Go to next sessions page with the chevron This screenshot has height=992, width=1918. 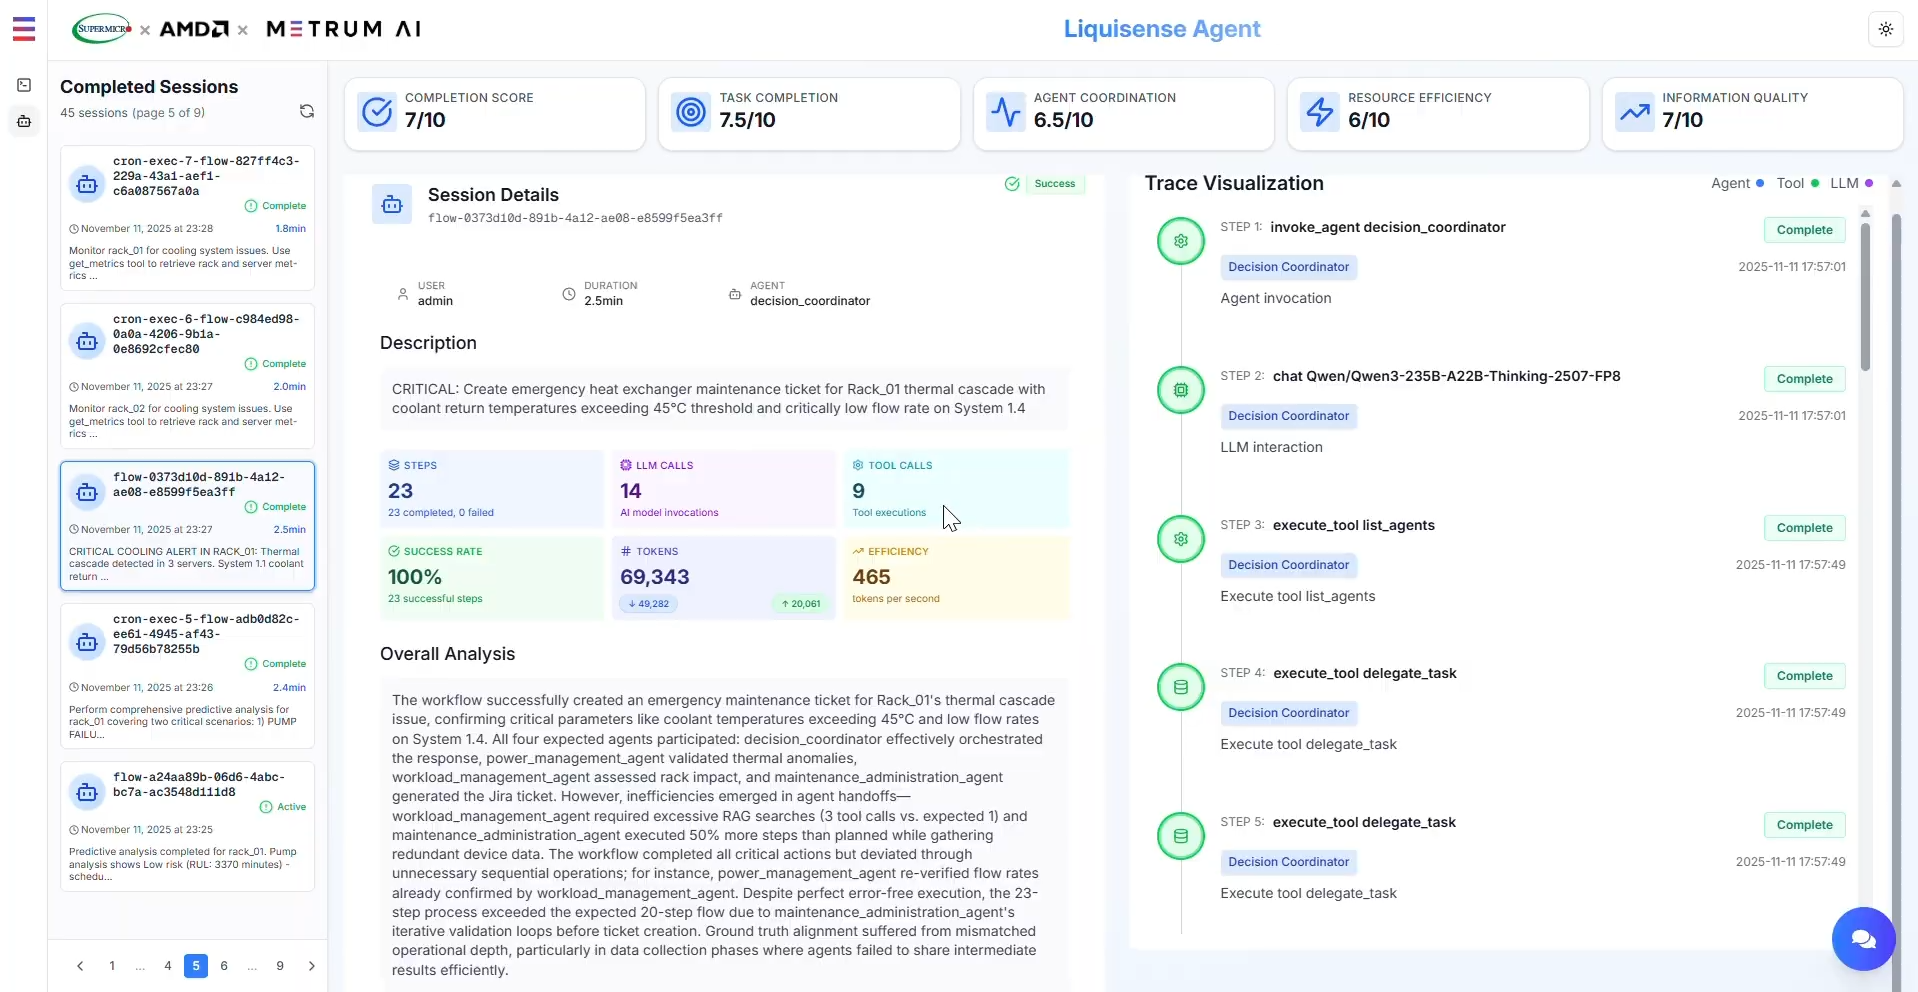(x=311, y=966)
